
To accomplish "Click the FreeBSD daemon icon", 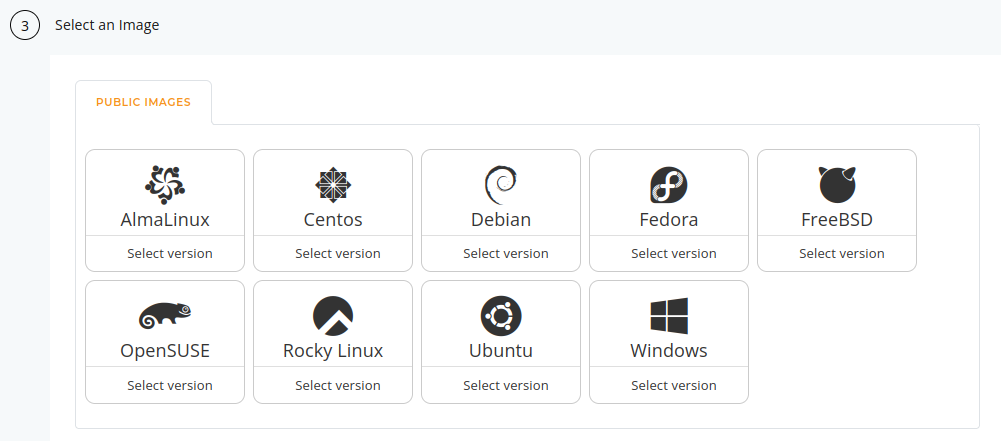I will (836, 184).
